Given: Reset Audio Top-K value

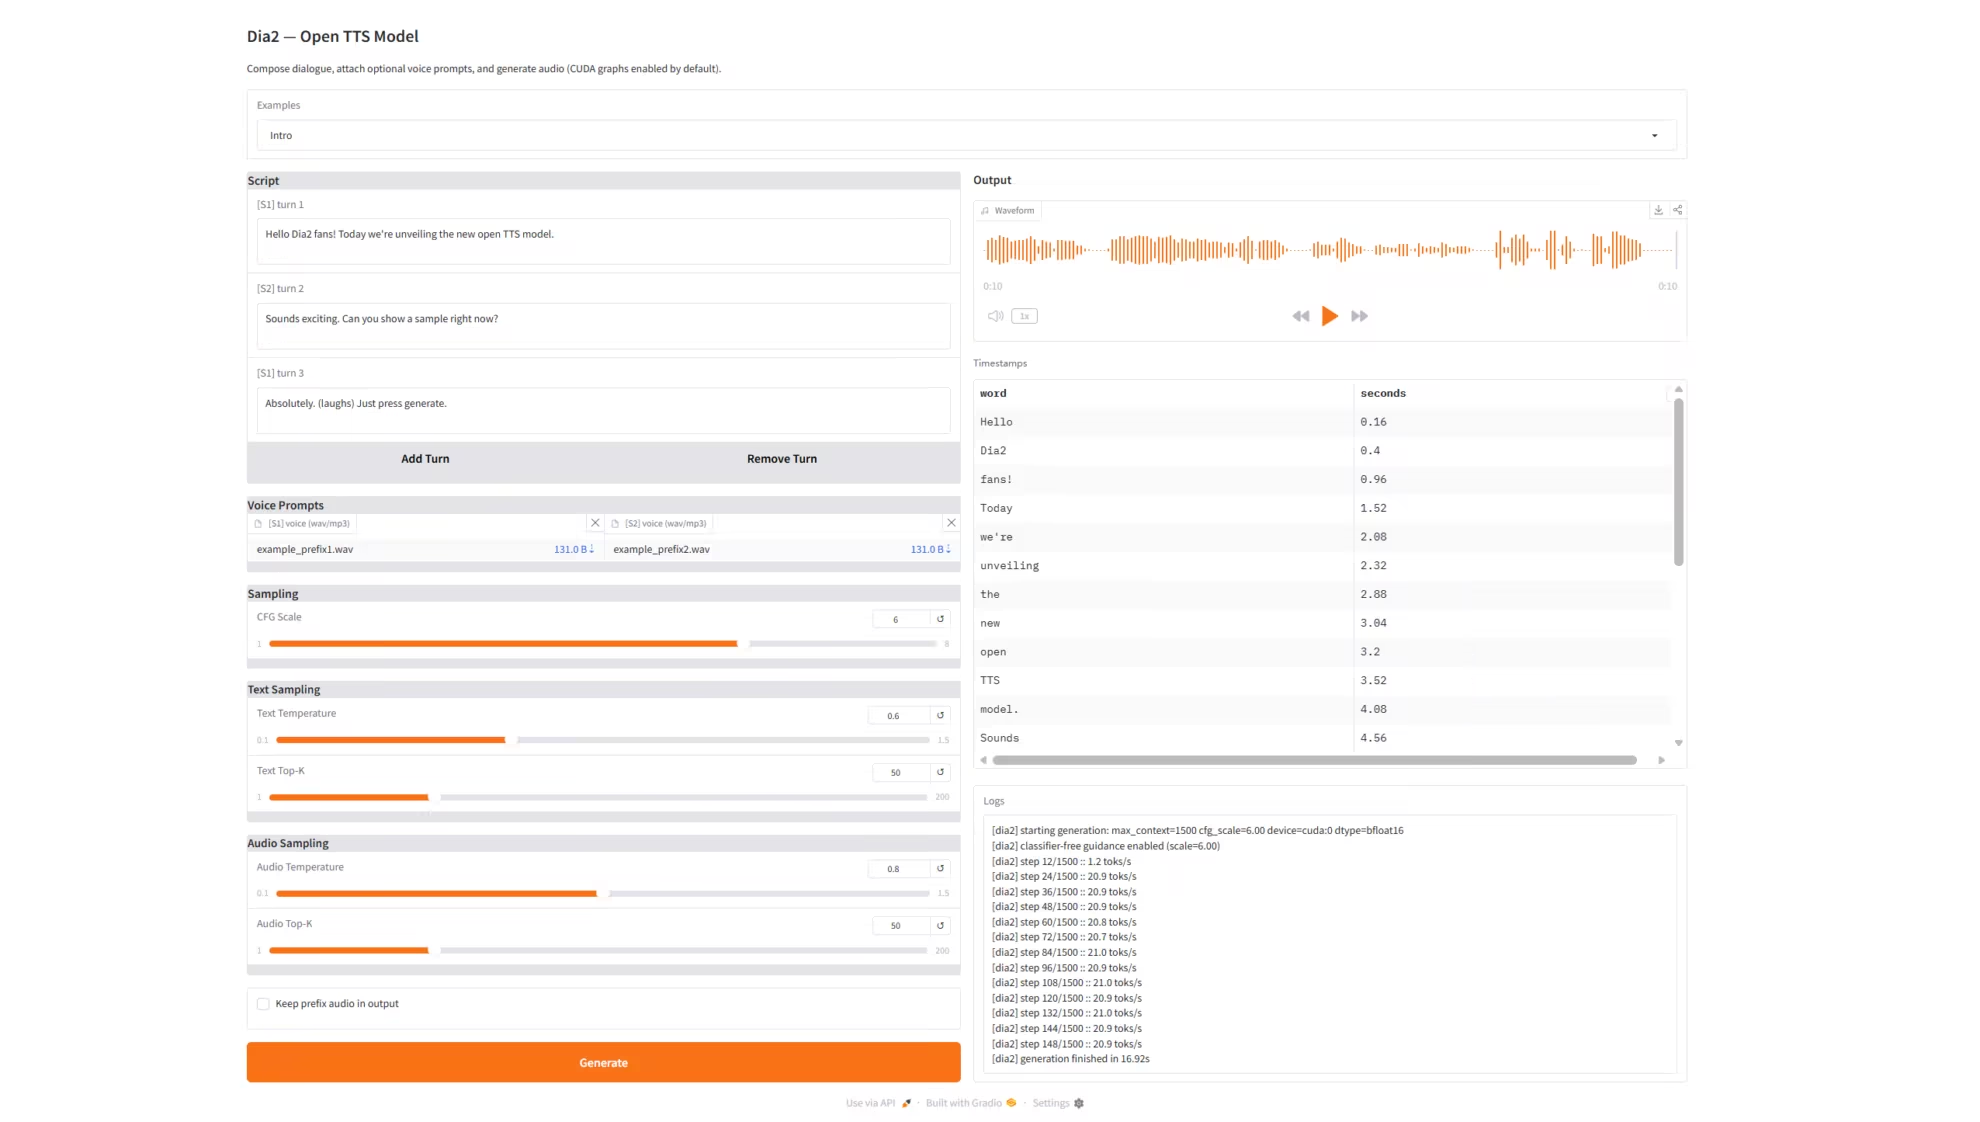Looking at the screenshot, I should [940, 925].
